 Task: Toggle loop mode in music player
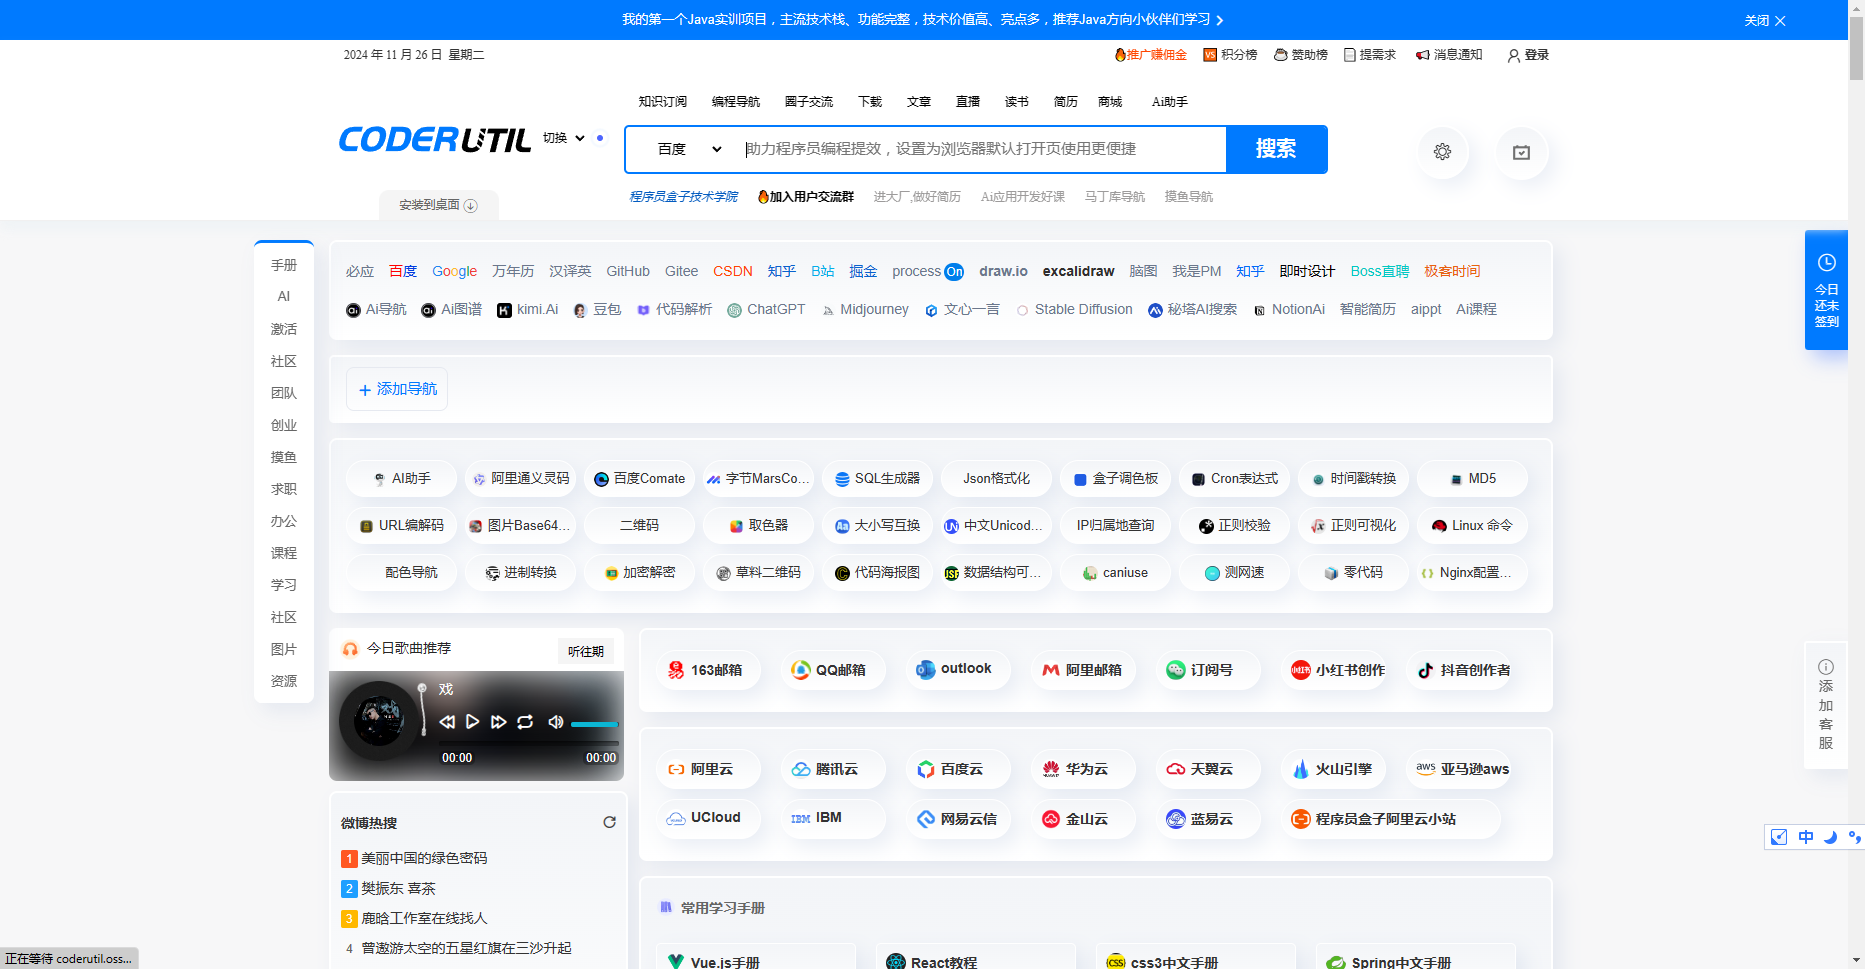click(525, 722)
